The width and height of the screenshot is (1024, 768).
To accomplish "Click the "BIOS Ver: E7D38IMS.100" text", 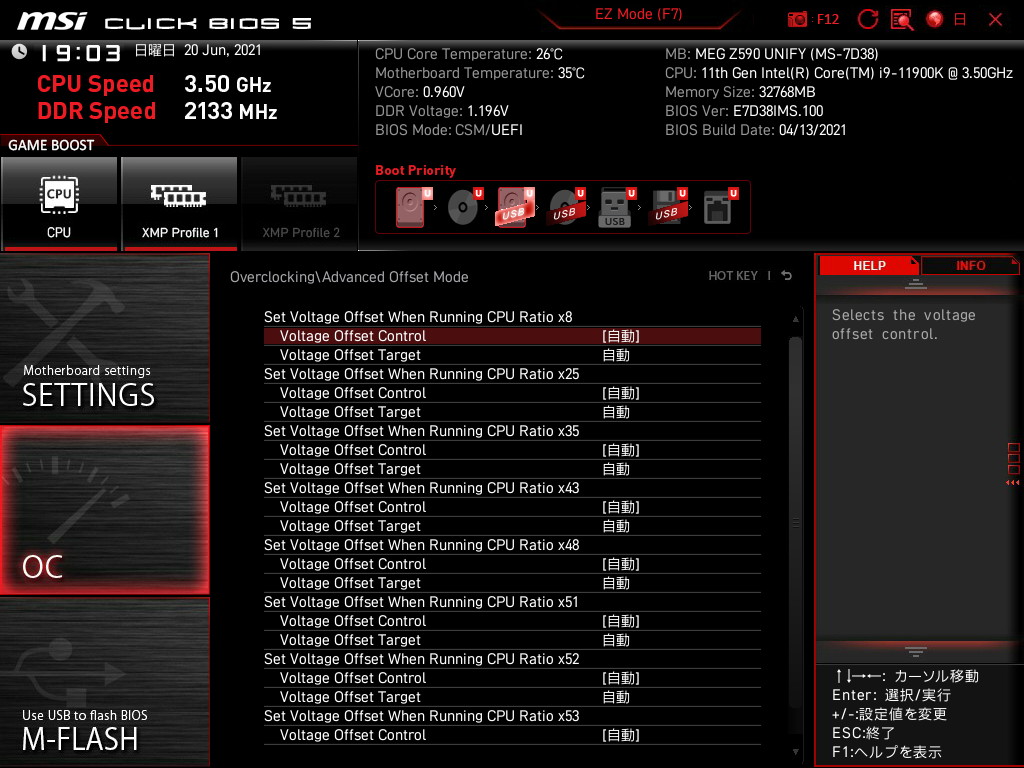I will [744, 111].
